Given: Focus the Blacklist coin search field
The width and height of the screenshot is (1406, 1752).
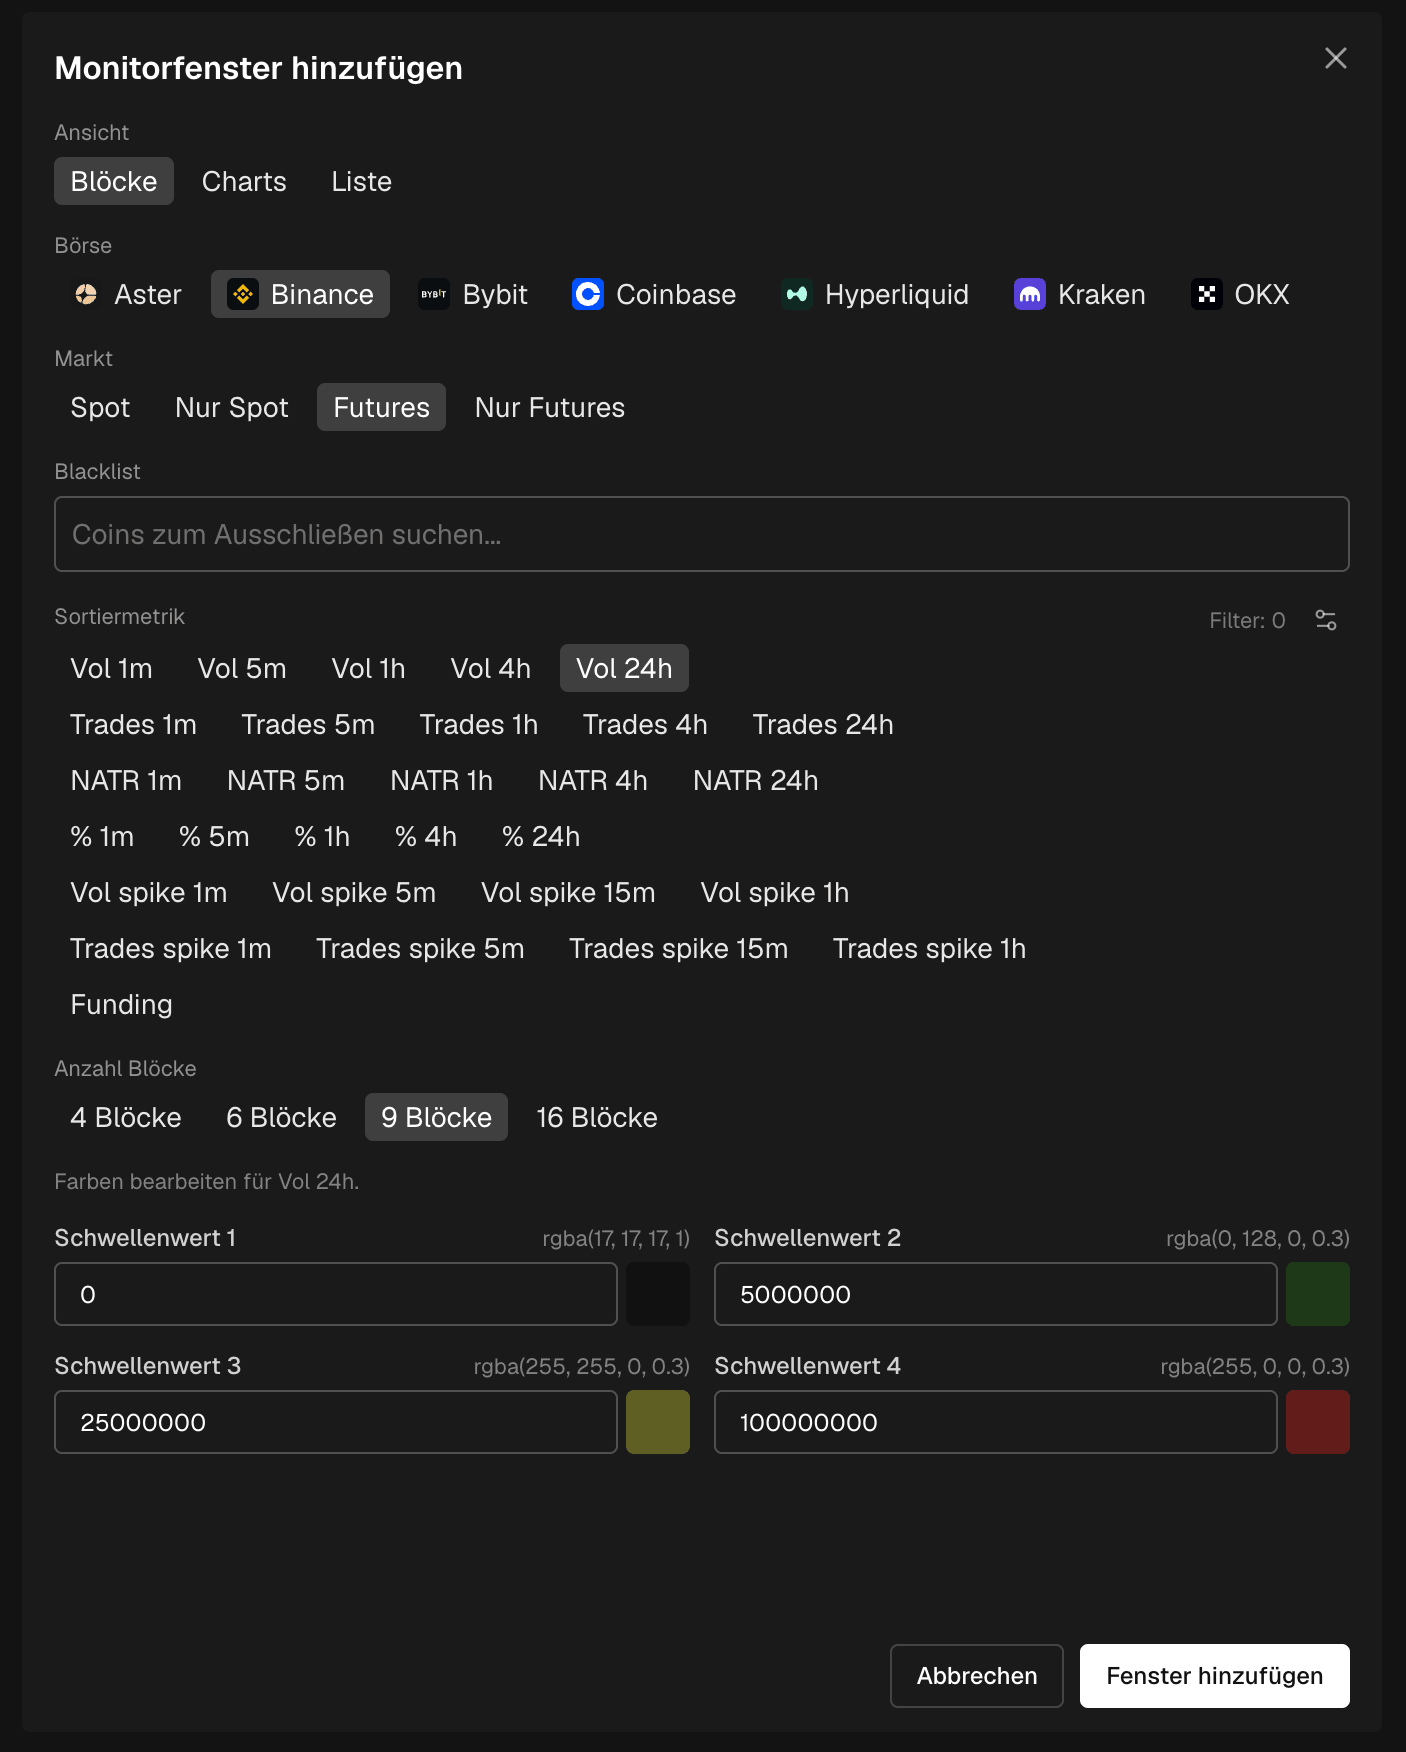Looking at the screenshot, I should pyautogui.click(x=702, y=534).
